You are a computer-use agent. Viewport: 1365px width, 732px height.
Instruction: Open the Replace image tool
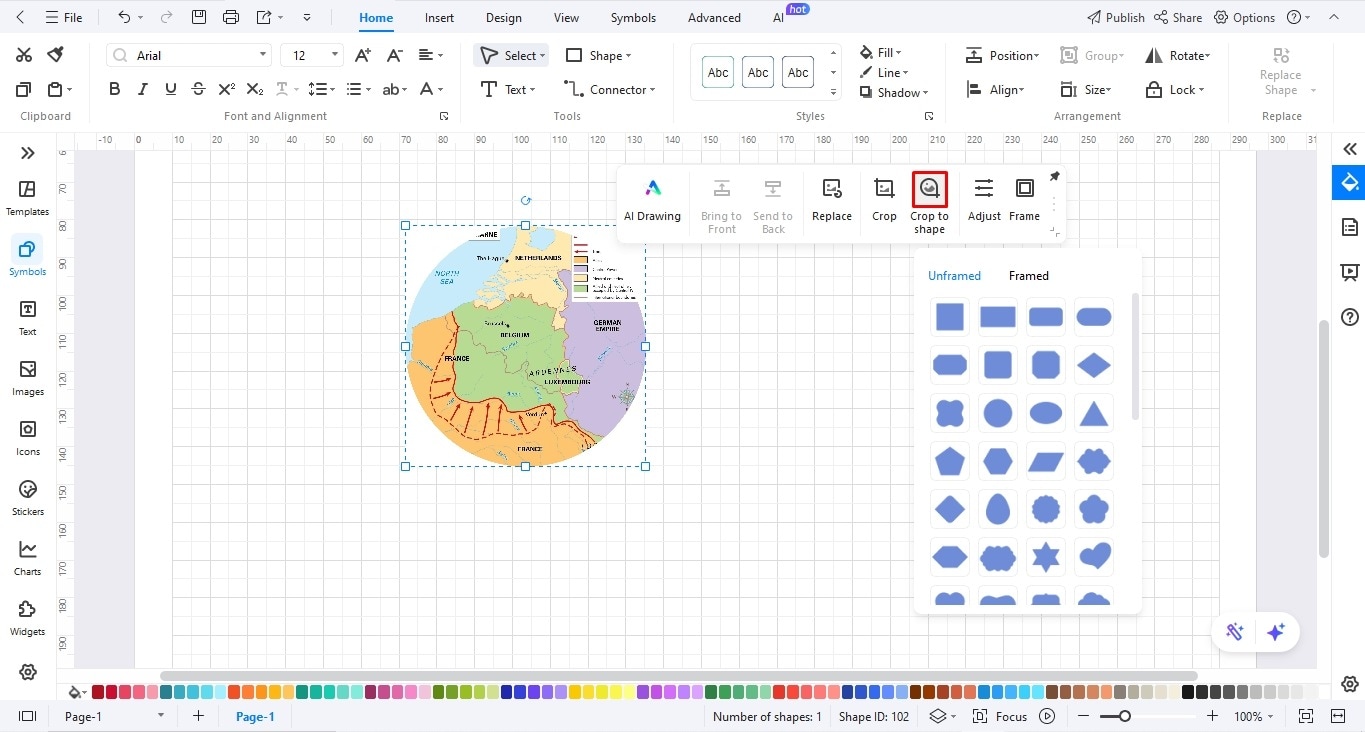[x=831, y=188]
